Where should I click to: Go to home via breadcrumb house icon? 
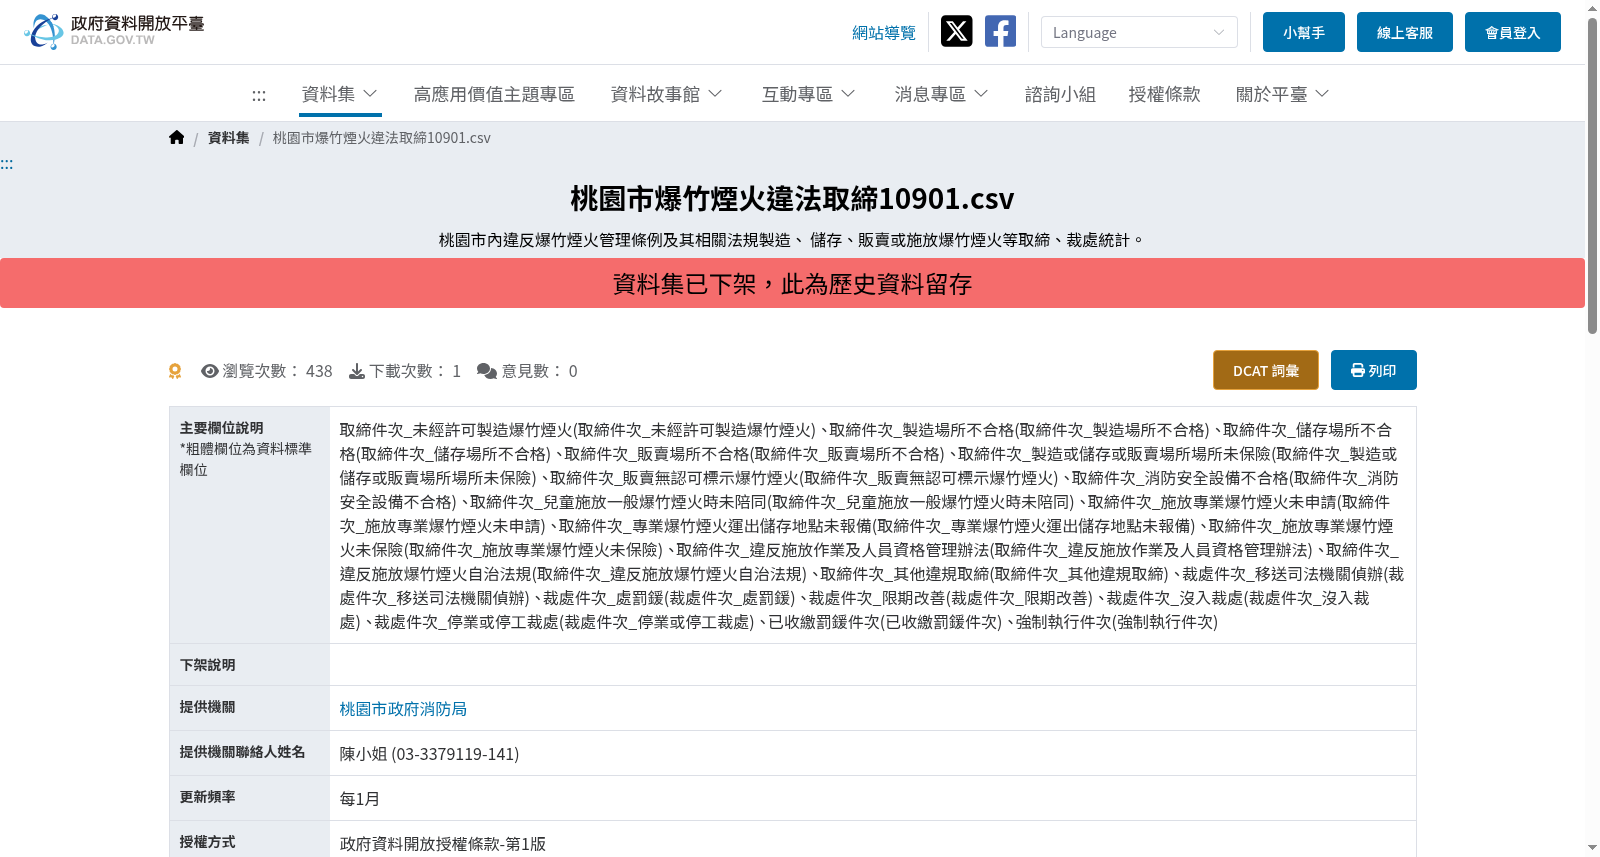pos(177,138)
